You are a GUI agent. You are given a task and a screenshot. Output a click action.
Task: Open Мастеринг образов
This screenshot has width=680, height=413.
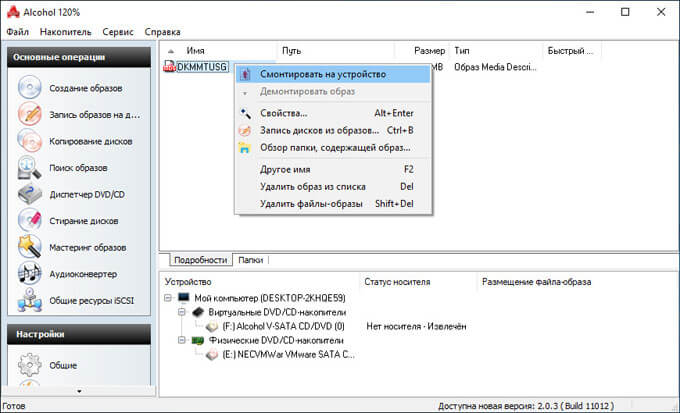88,247
